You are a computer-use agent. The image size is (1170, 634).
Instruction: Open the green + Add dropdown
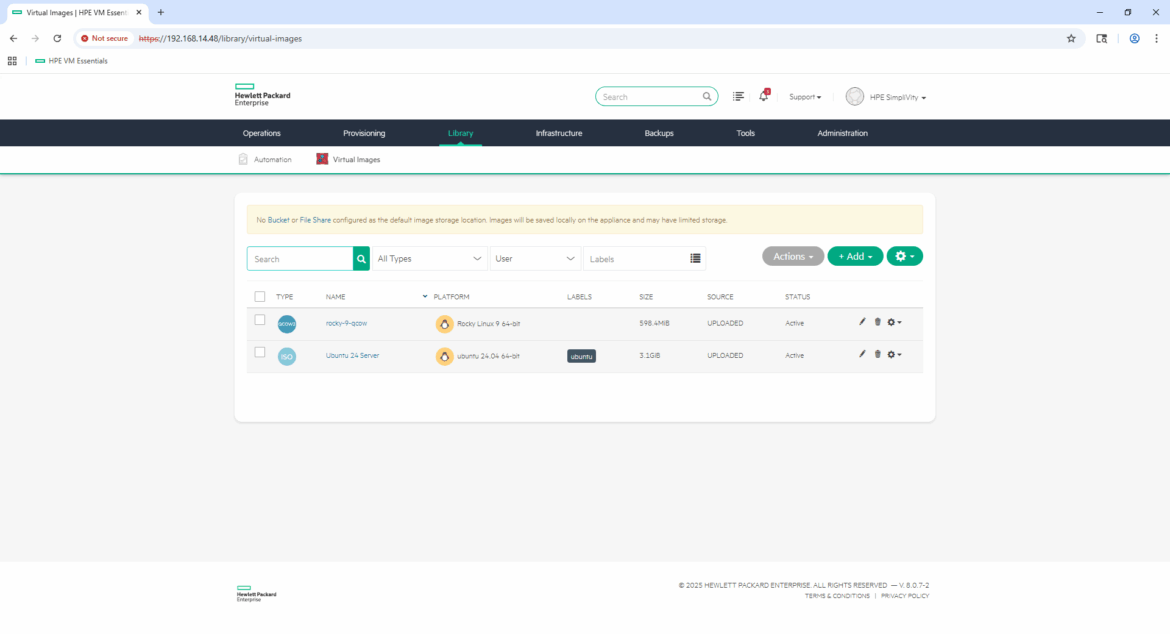(x=855, y=257)
